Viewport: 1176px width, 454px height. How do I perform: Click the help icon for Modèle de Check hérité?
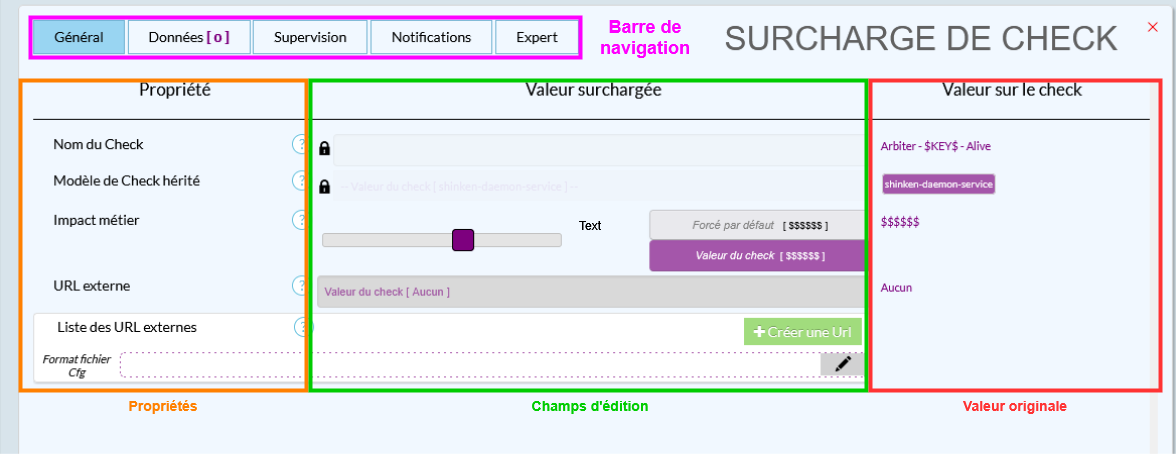click(299, 181)
